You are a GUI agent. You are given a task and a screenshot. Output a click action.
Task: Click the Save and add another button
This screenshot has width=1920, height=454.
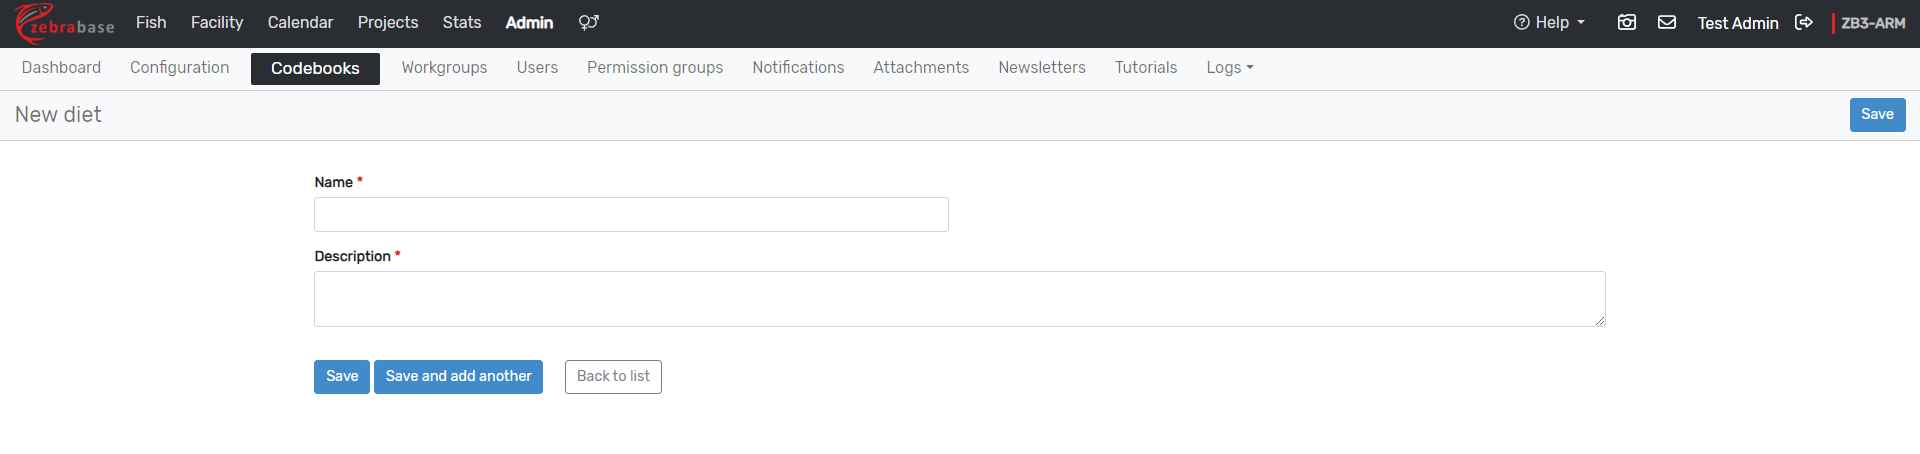click(458, 377)
